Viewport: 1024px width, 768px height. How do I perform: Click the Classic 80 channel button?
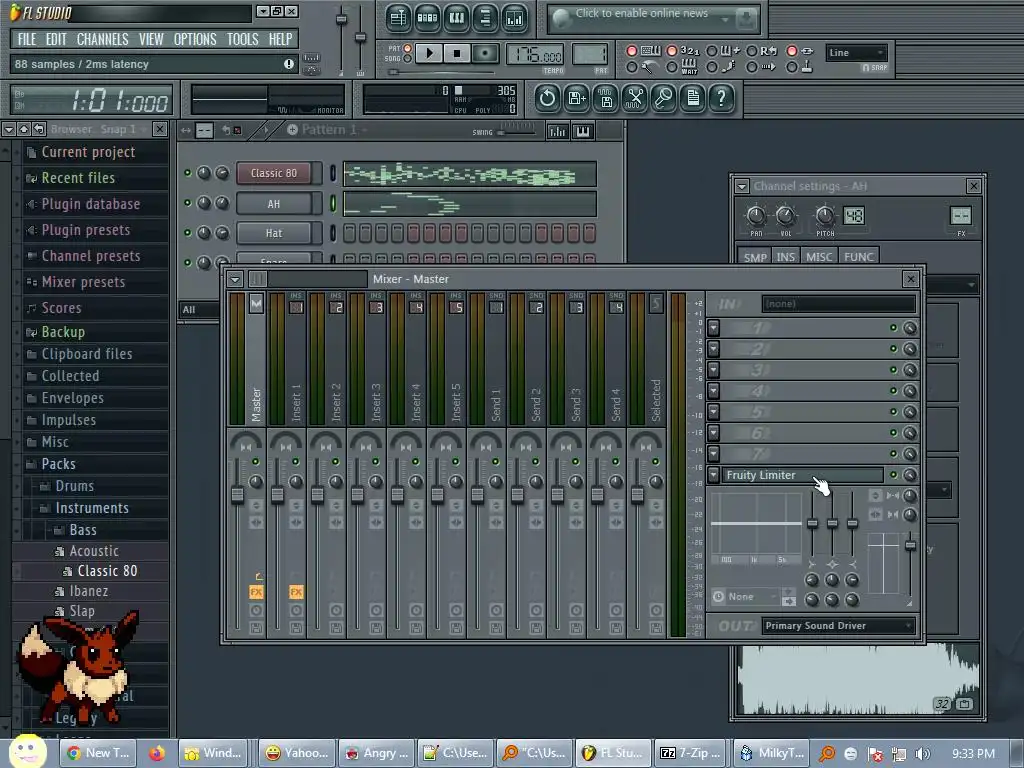274,173
